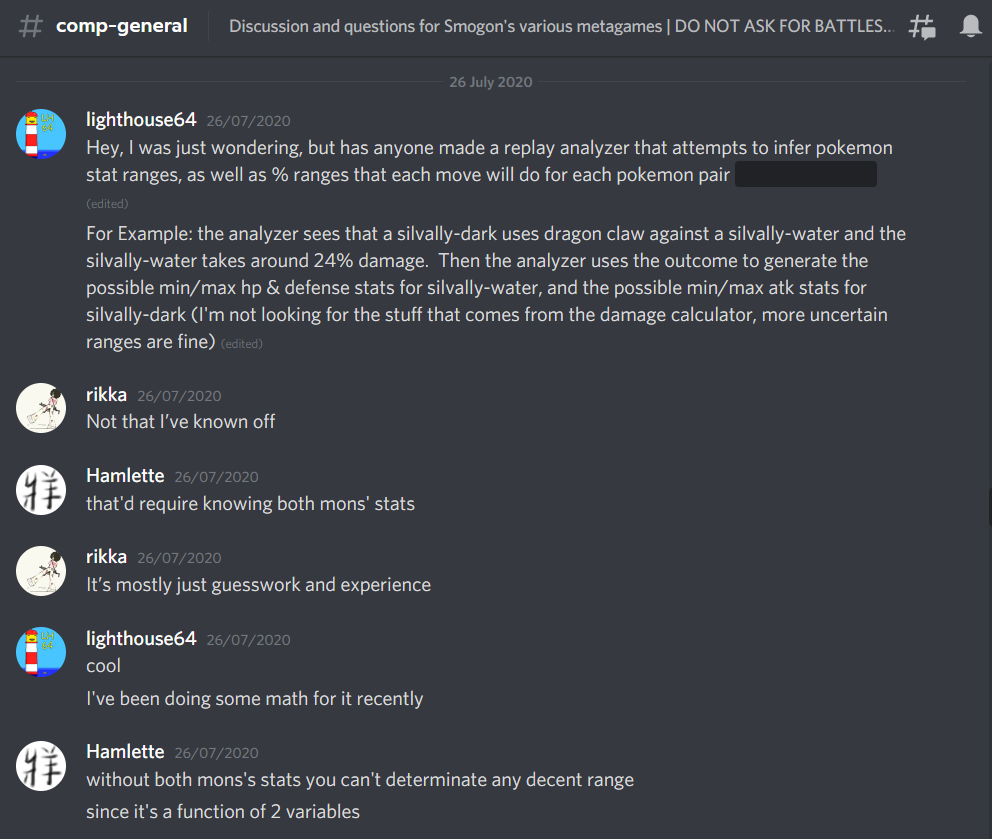Click Hamlette's avatar by "without both mons's stats"

coord(41,766)
